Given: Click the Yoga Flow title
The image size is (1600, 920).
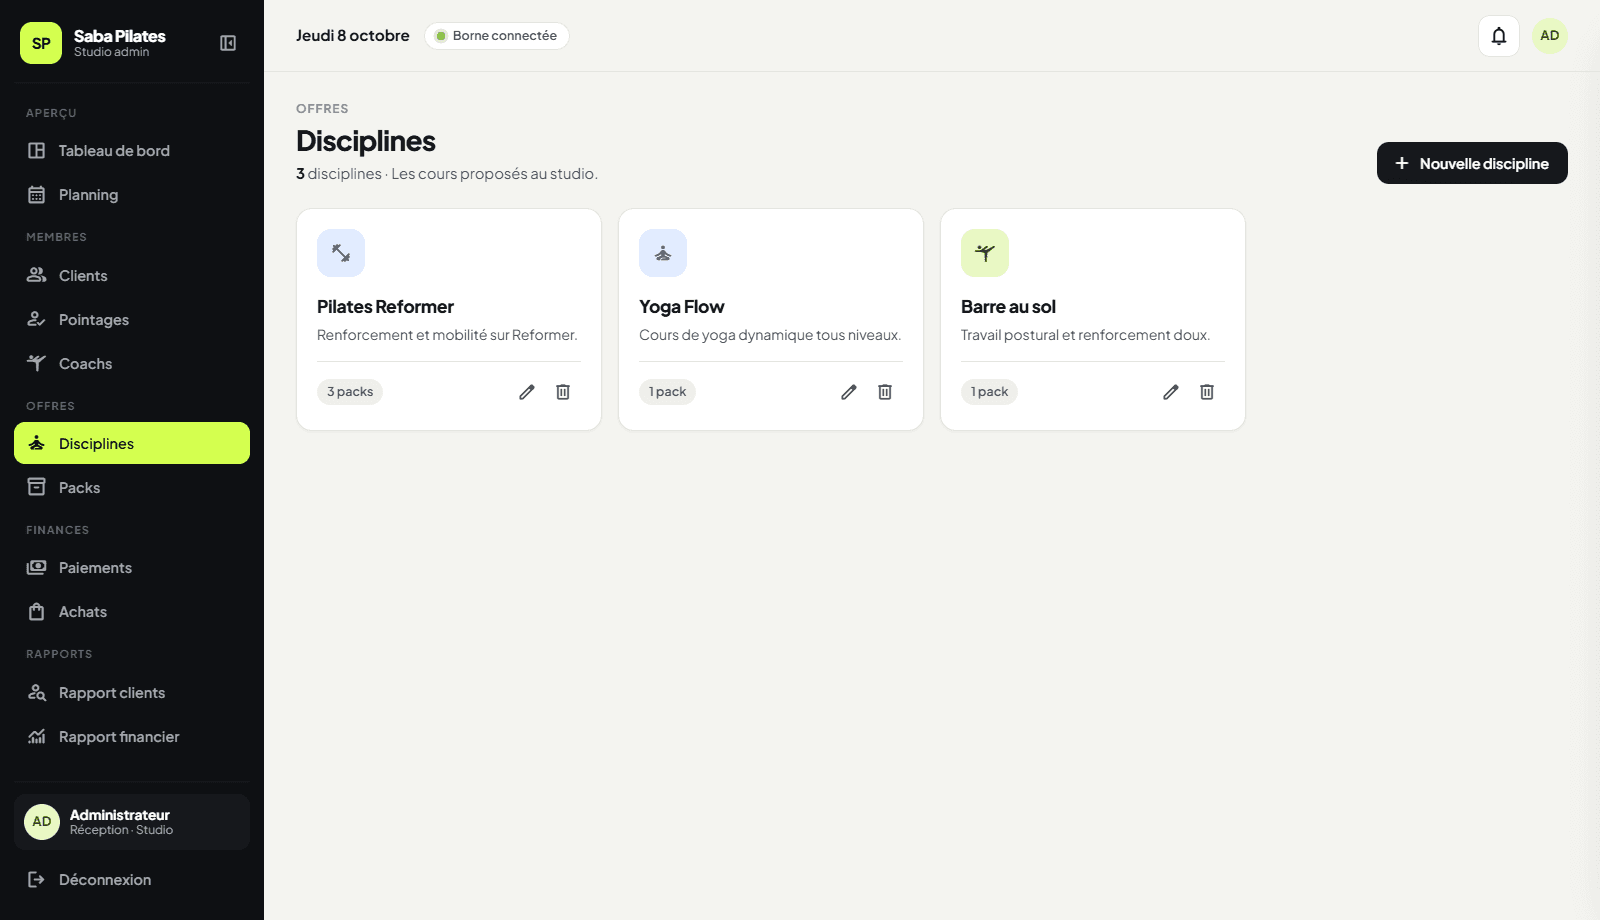Looking at the screenshot, I should point(682,307).
